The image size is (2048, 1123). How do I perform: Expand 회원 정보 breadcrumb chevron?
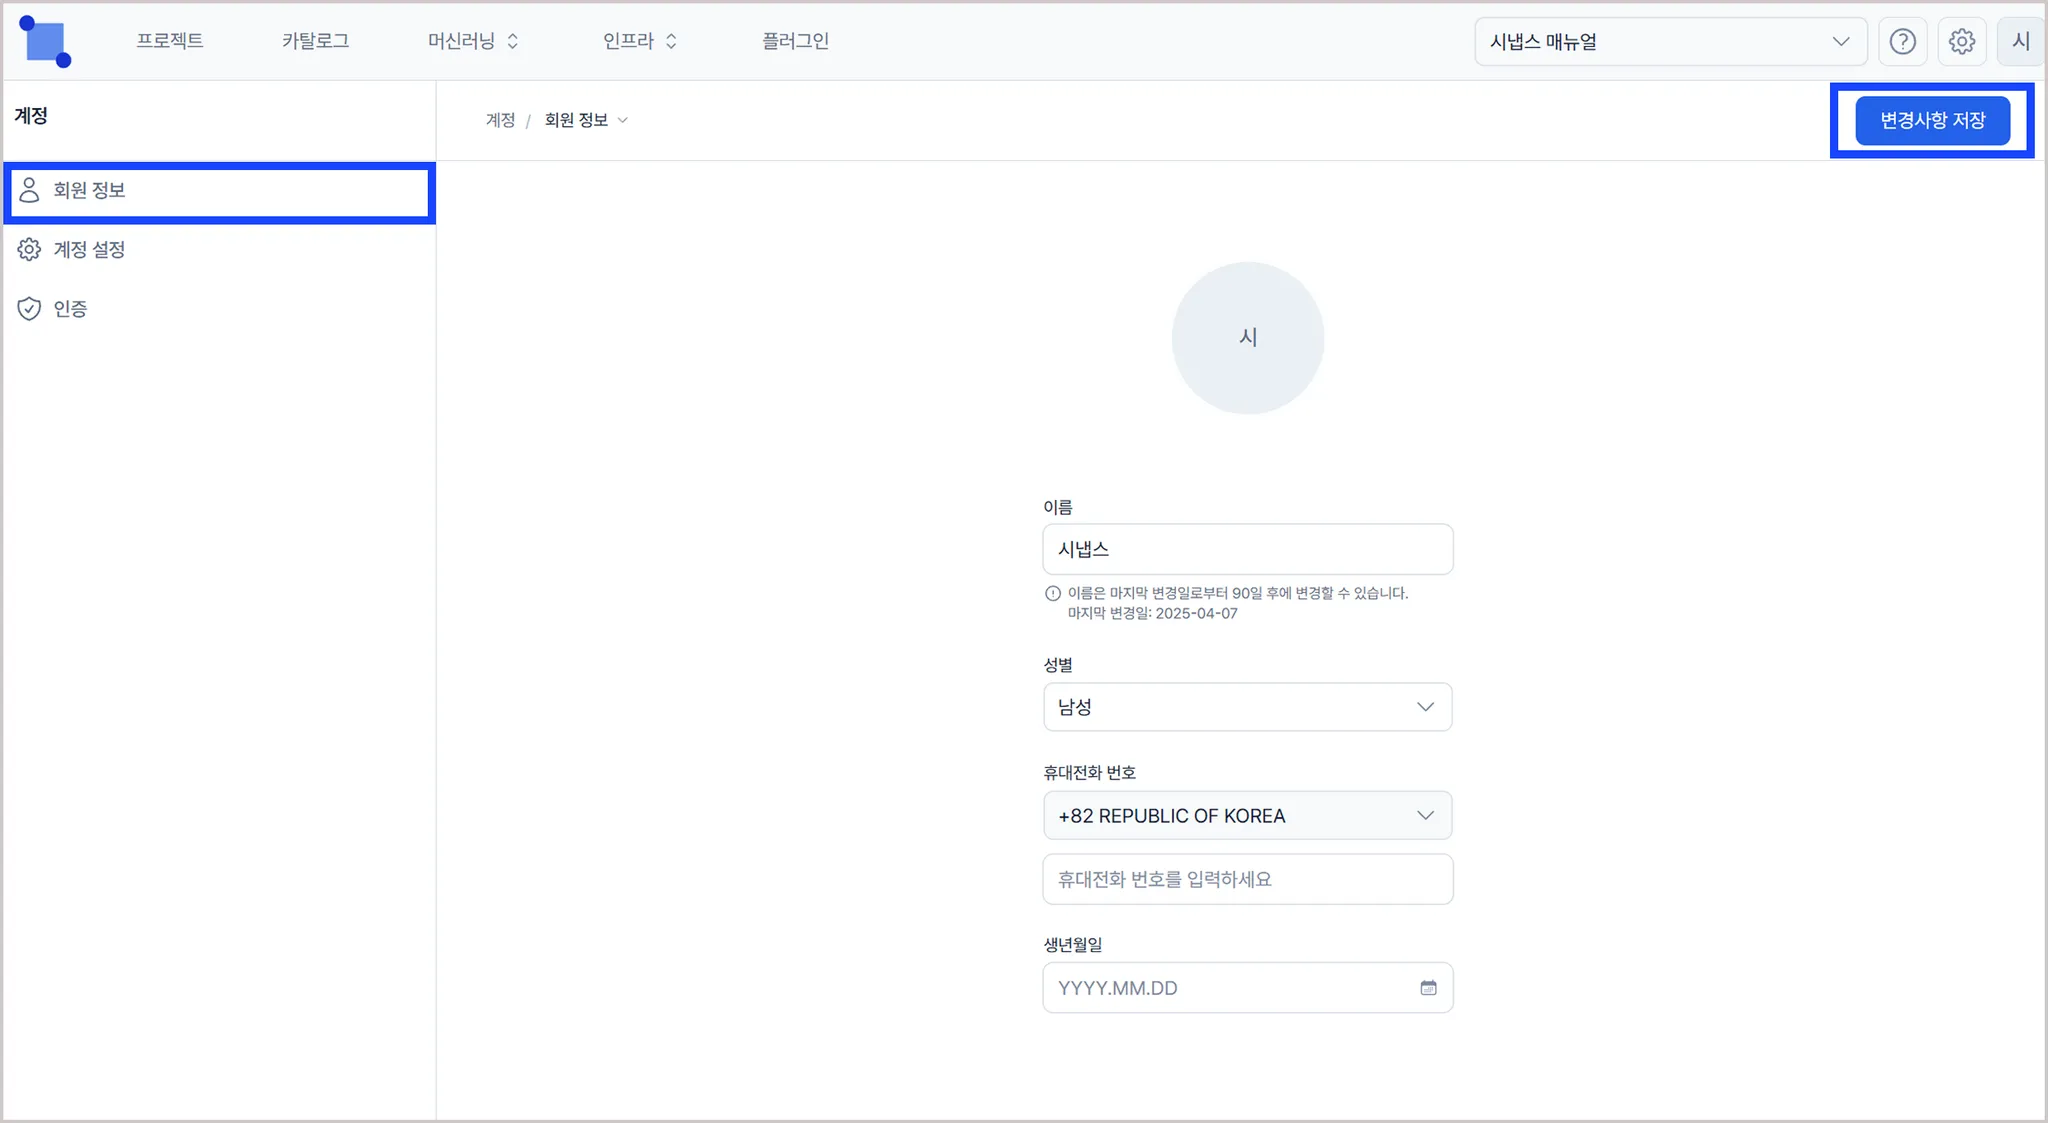coord(623,121)
